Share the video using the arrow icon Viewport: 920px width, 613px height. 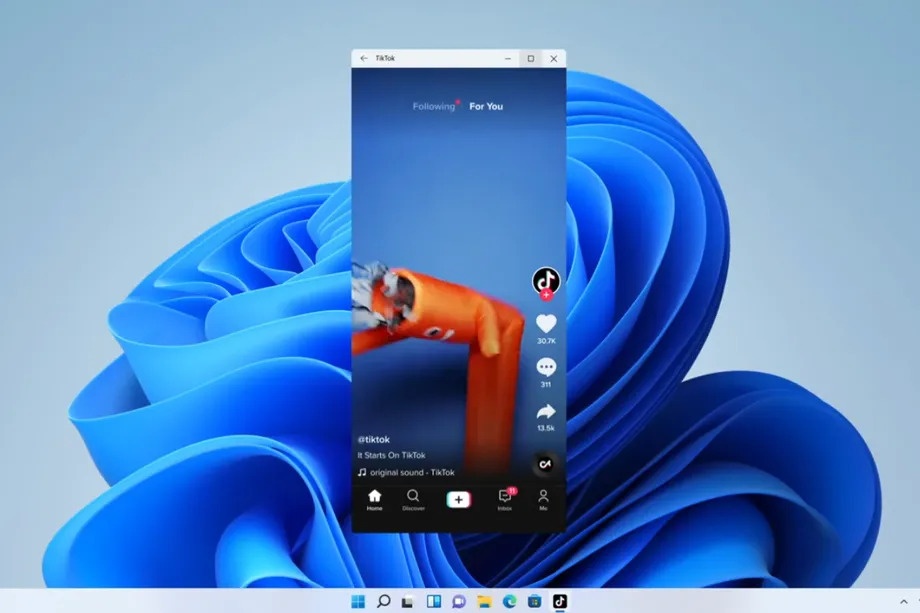pos(545,410)
